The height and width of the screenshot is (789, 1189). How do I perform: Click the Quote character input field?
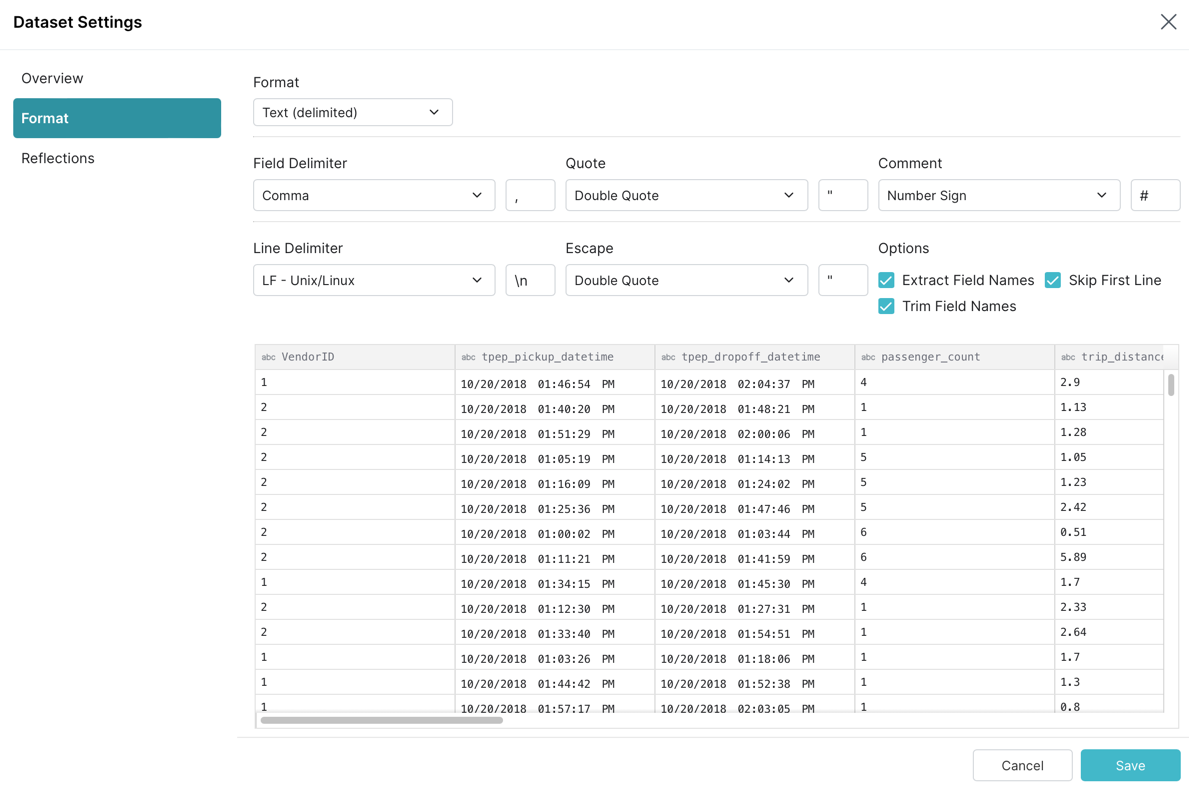click(x=842, y=195)
